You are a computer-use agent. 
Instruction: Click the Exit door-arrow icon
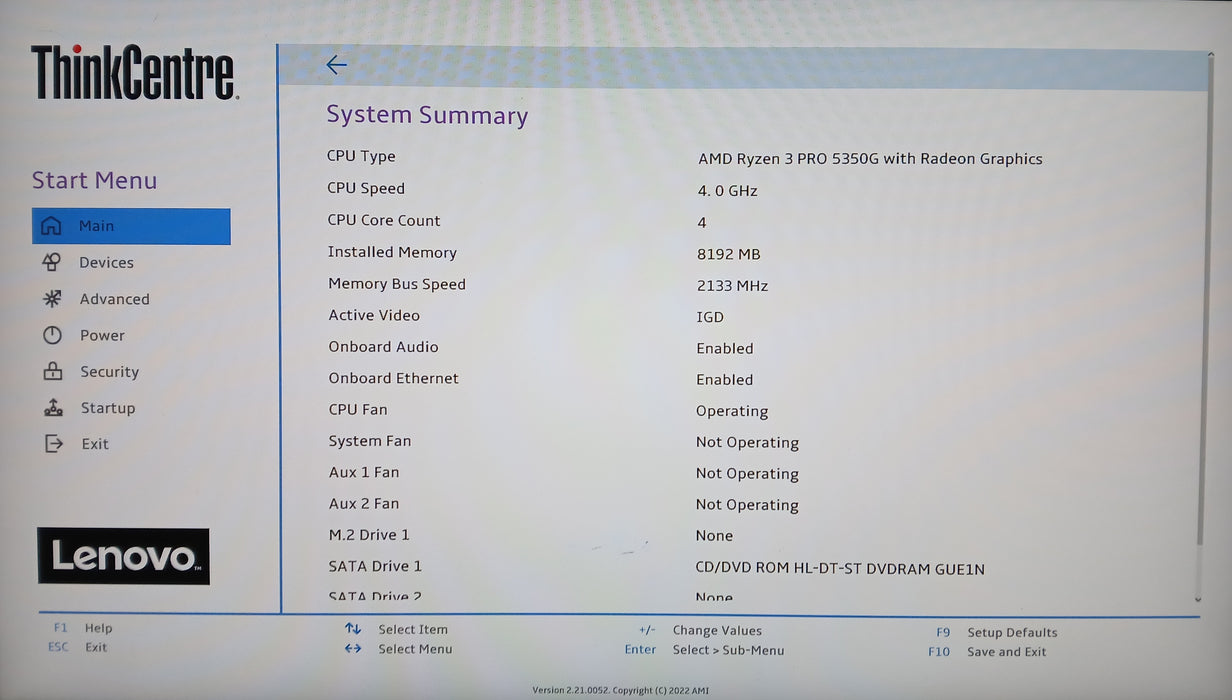(54, 443)
